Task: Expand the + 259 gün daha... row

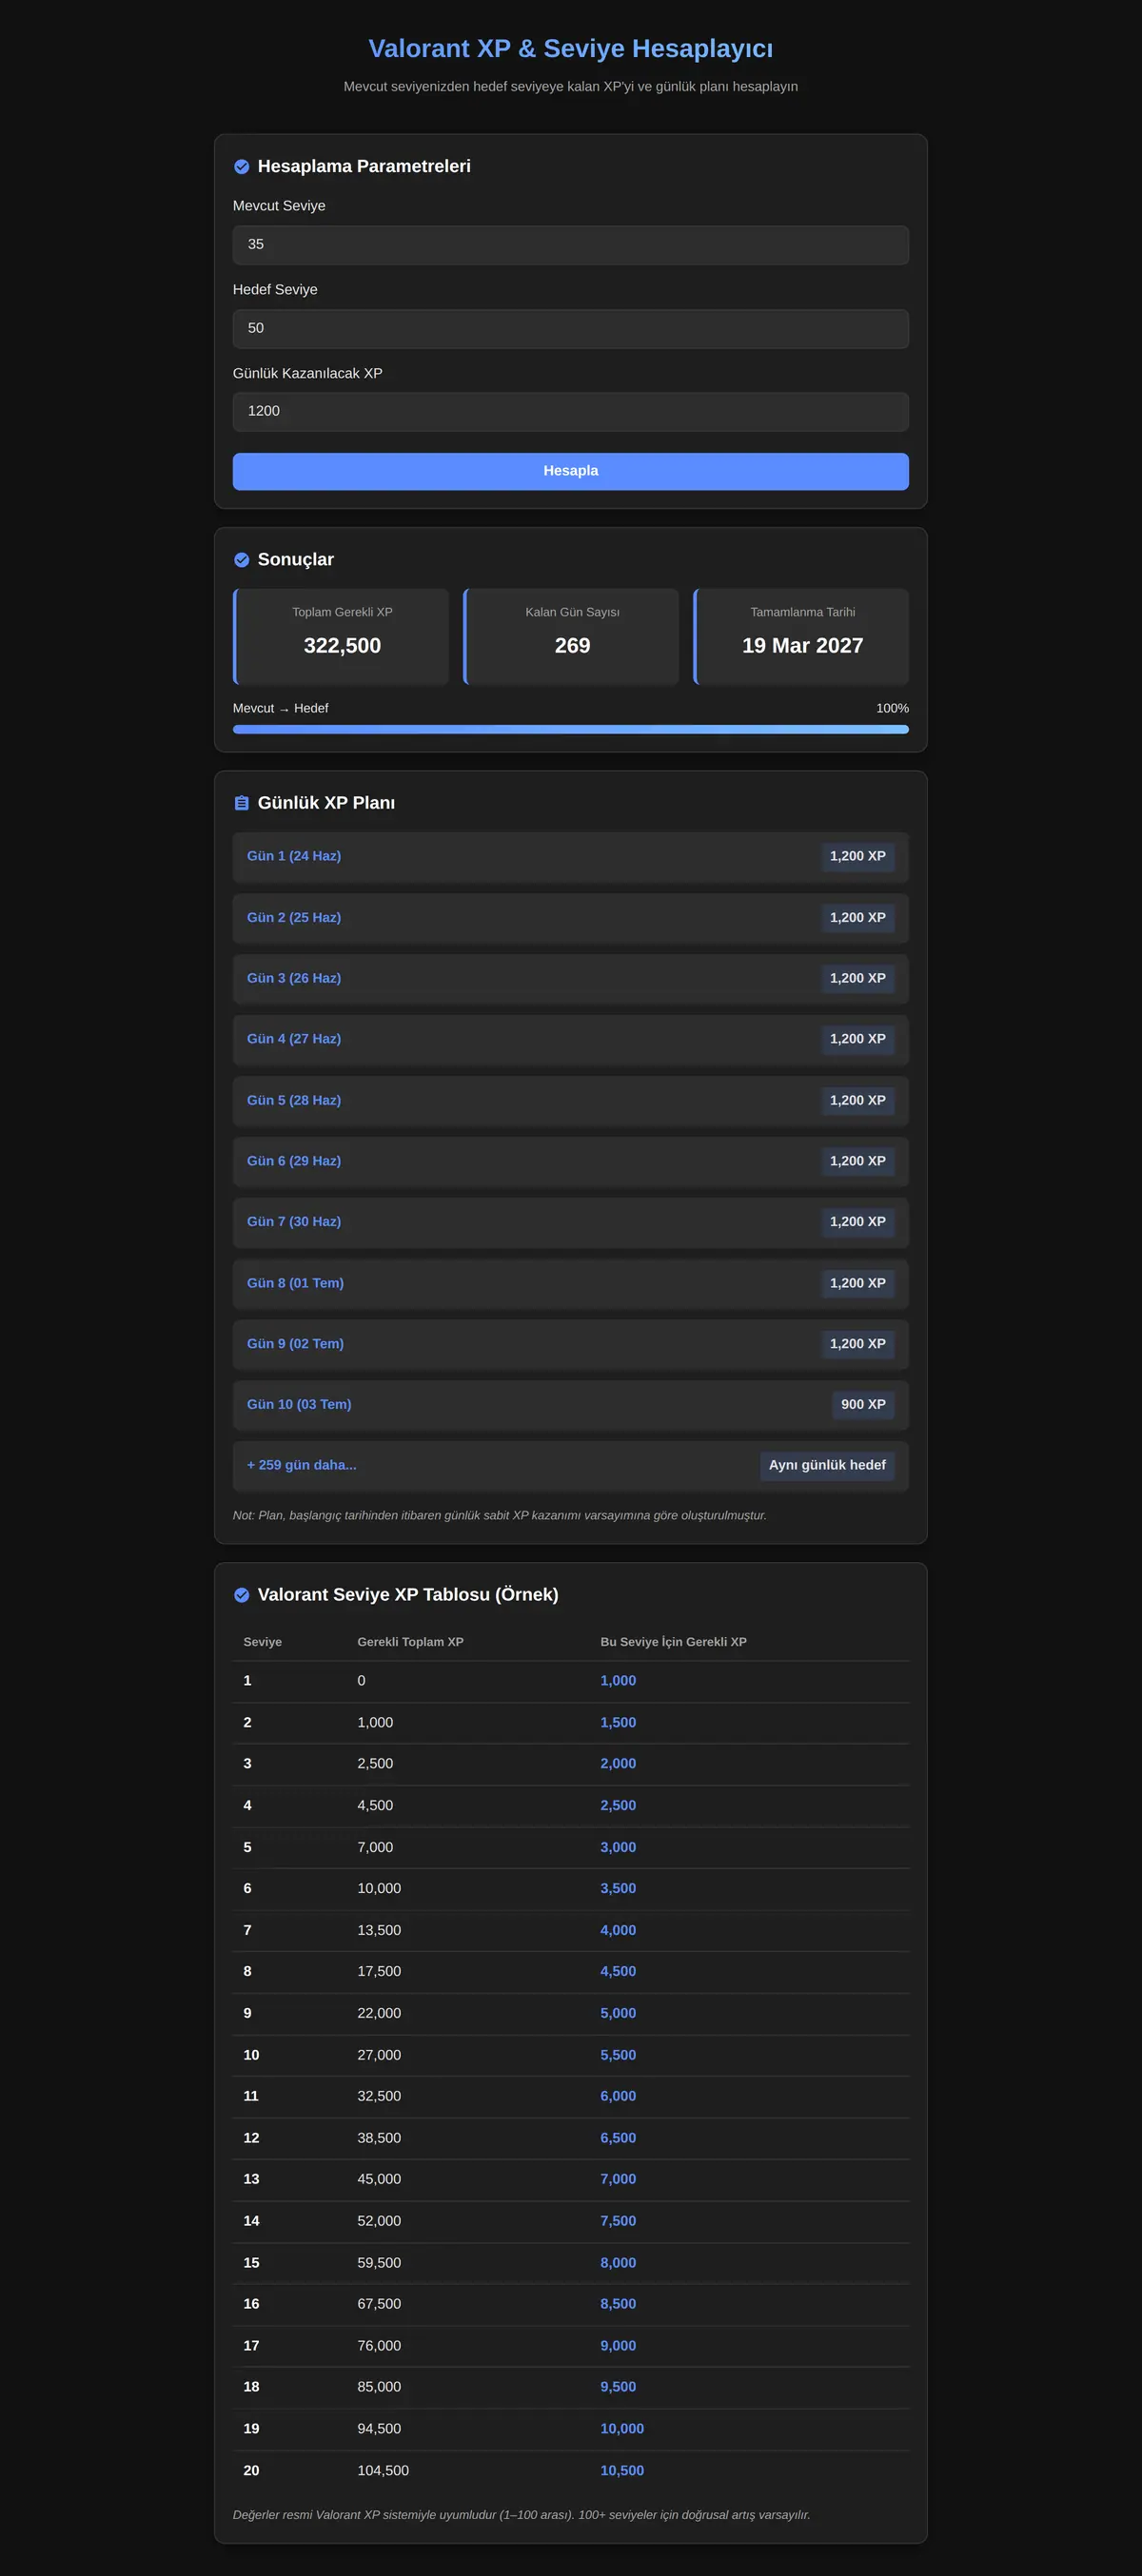Action: (x=571, y=1466)
